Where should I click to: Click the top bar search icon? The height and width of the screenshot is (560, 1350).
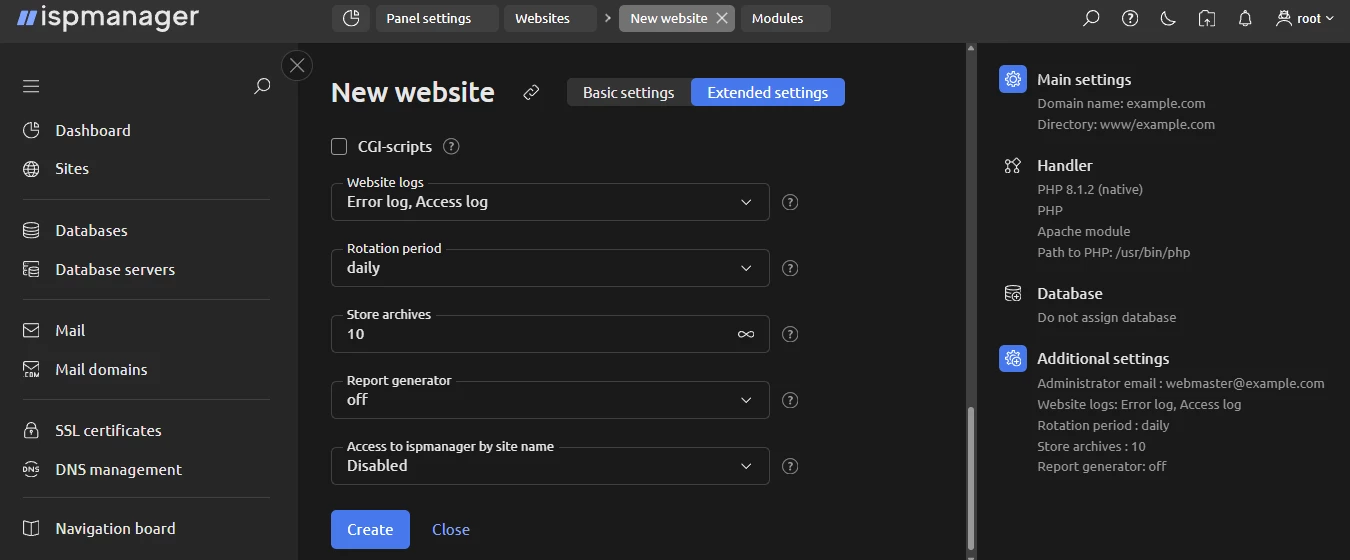click(1091, 18)
